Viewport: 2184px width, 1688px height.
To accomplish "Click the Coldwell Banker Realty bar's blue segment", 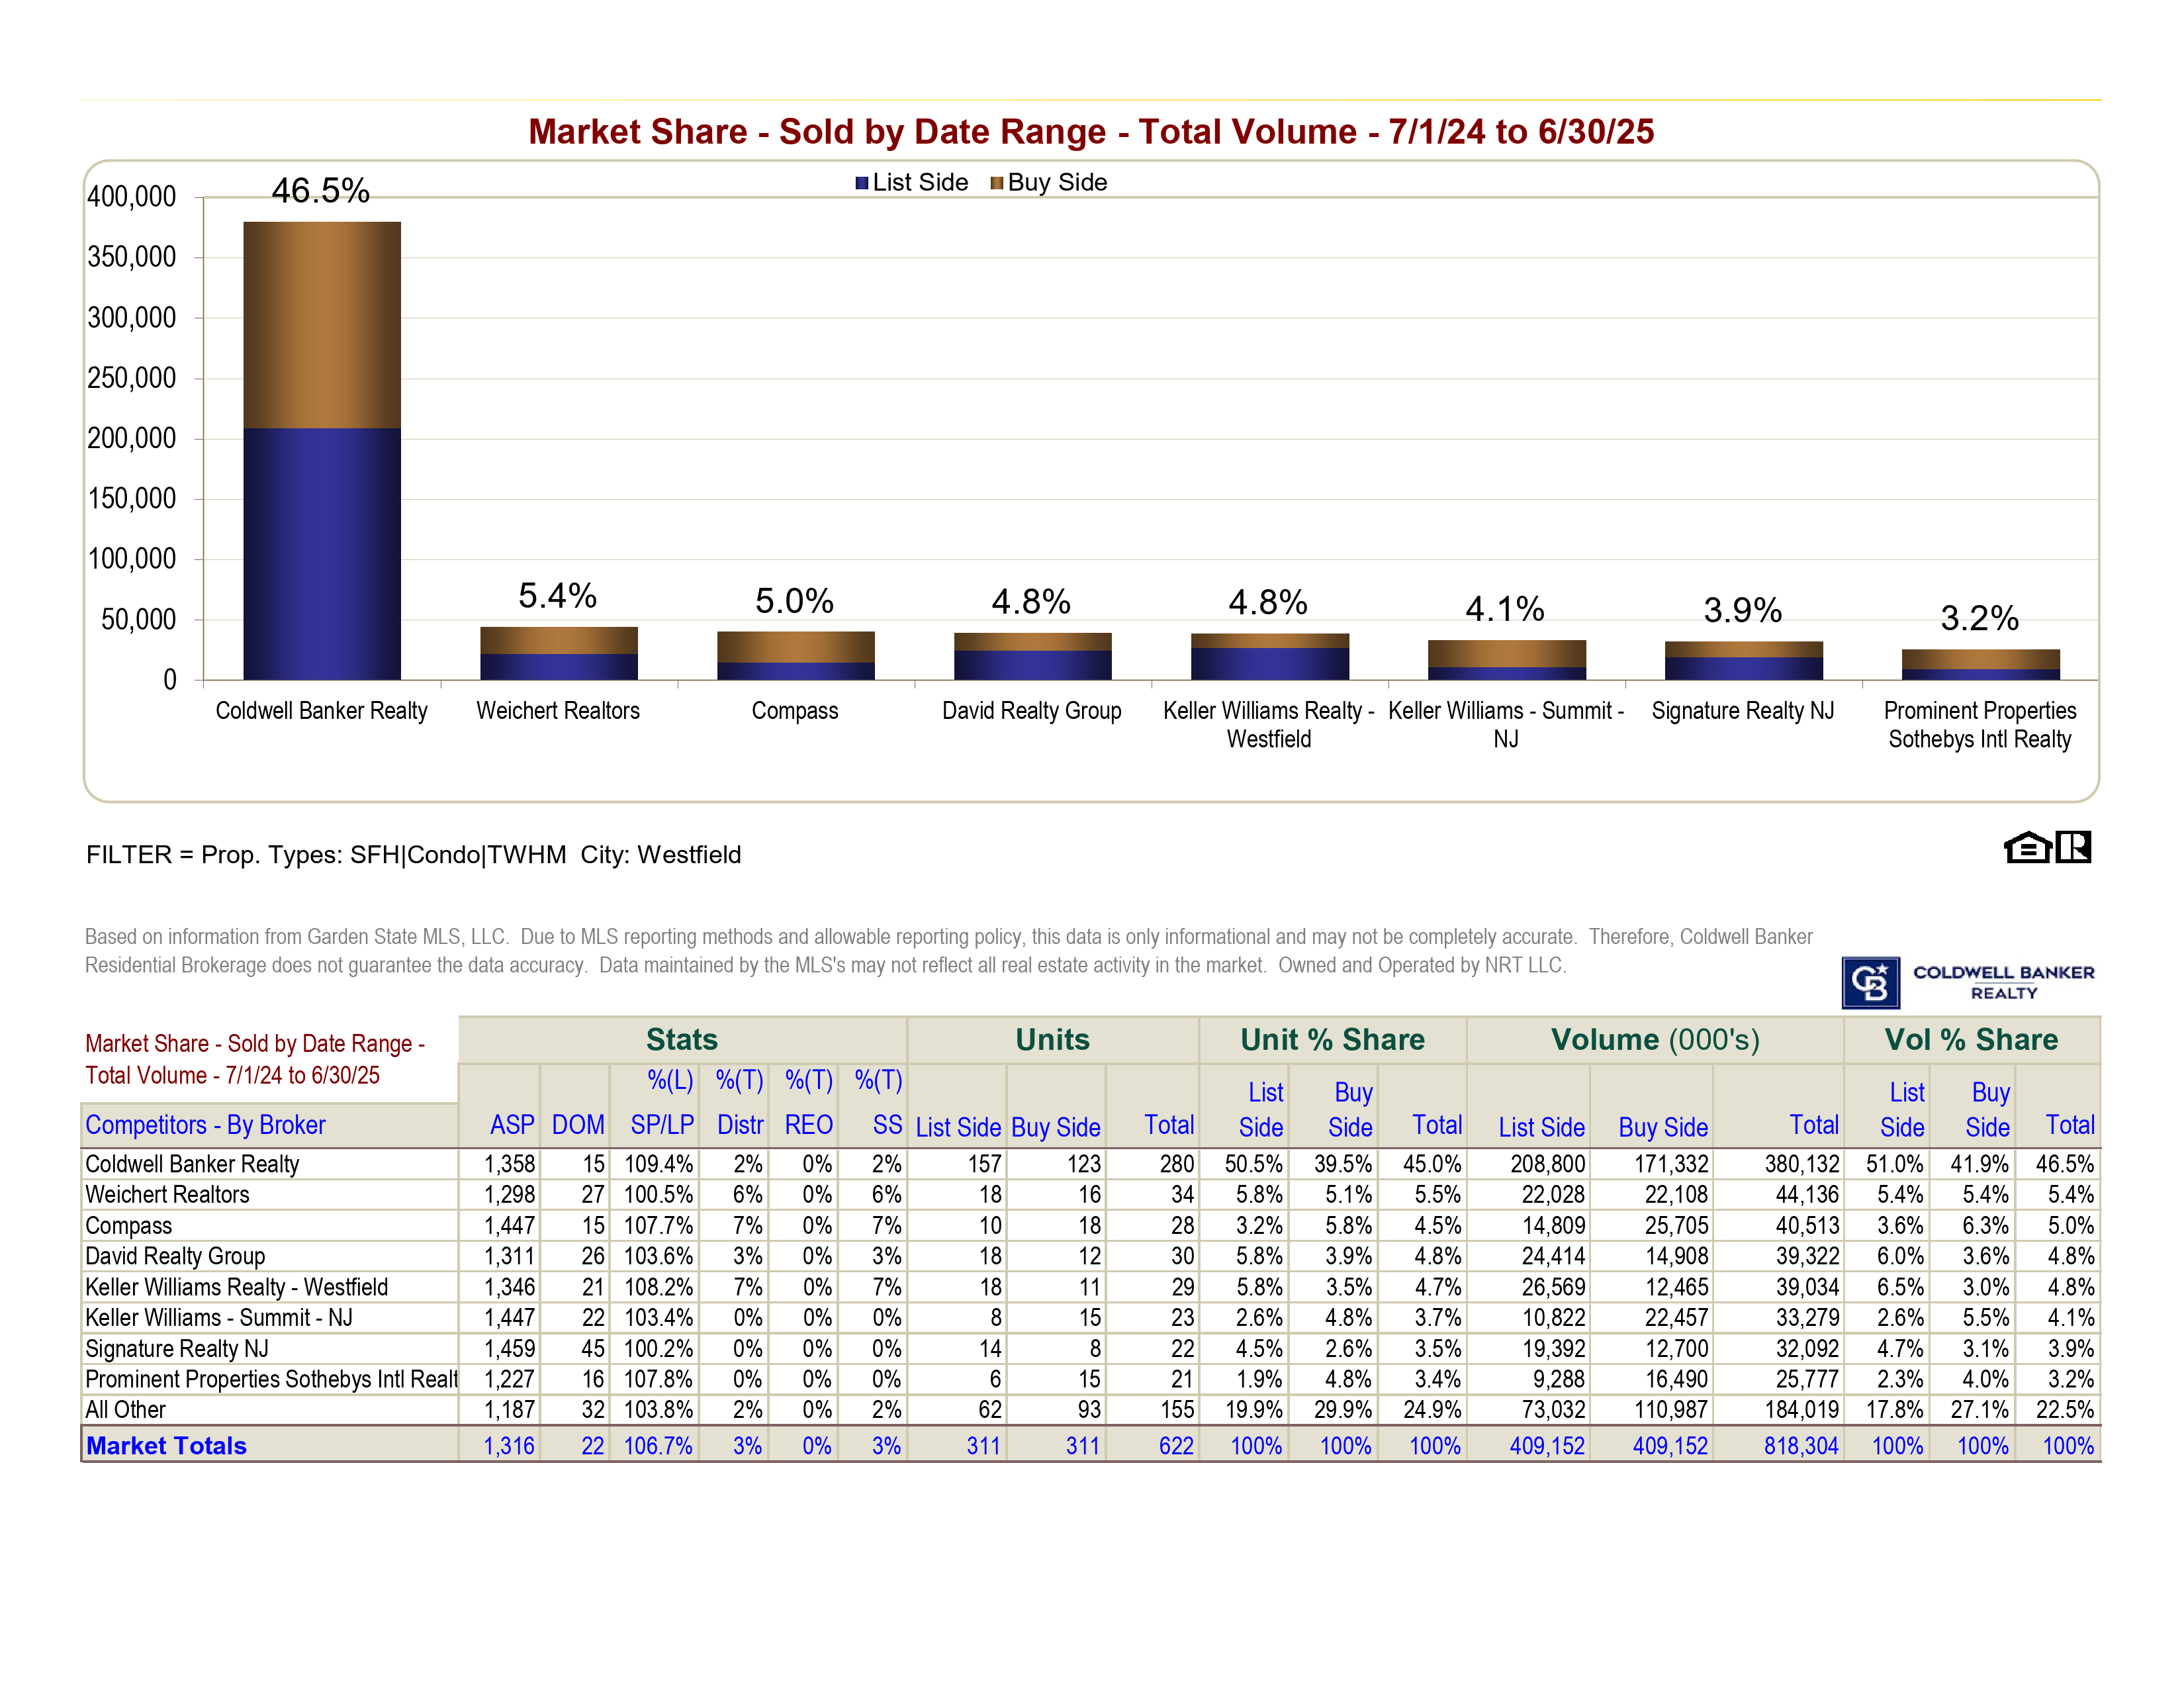I will [x=322, y=554].
